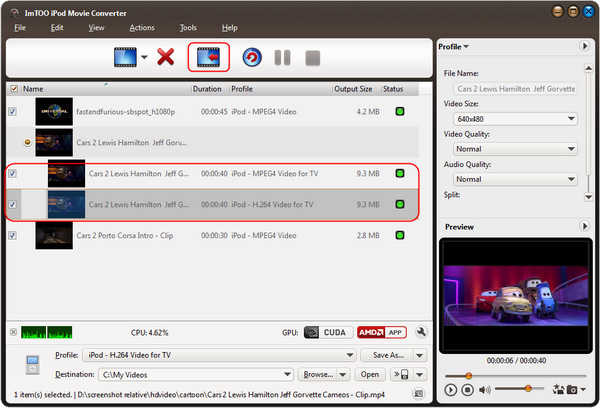Image resolution: width=600 pixels, height=408 pixels.
Task: Uncheck the H.264 Video for TV row checkbox
Action: [12, 204]
